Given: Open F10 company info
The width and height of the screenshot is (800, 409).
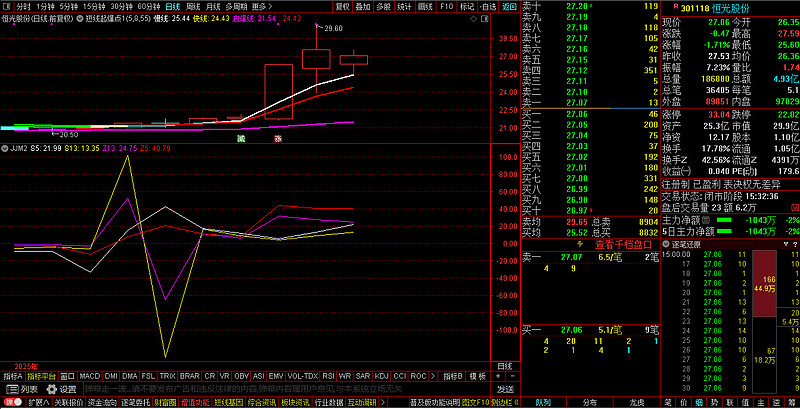Looking at the screenshot, I should pos(446,7).
